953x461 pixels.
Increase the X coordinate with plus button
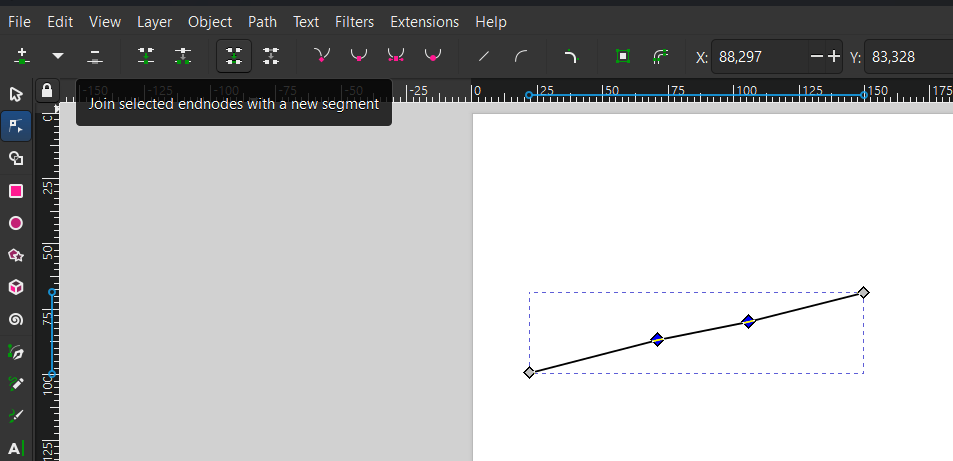click(x=834, y=57)
